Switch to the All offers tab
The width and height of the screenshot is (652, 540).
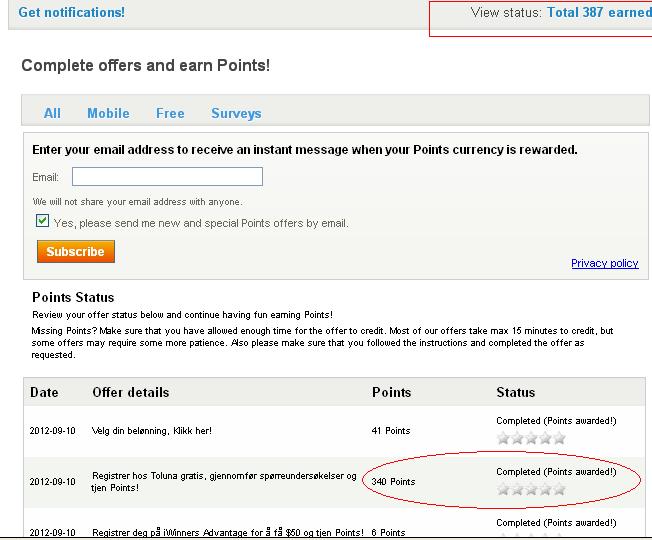click(52, 114)
